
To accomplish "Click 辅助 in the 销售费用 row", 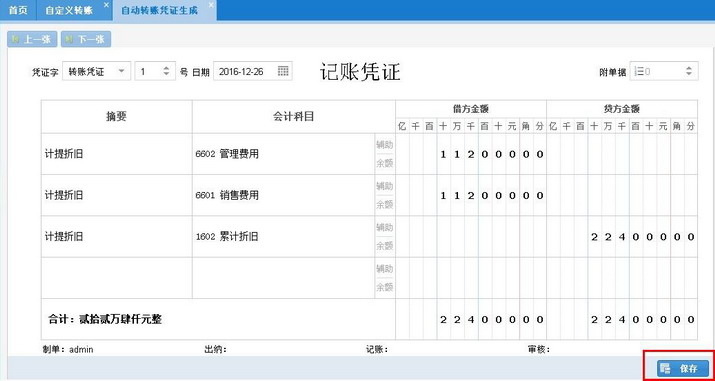I will (x=384, y=186).
